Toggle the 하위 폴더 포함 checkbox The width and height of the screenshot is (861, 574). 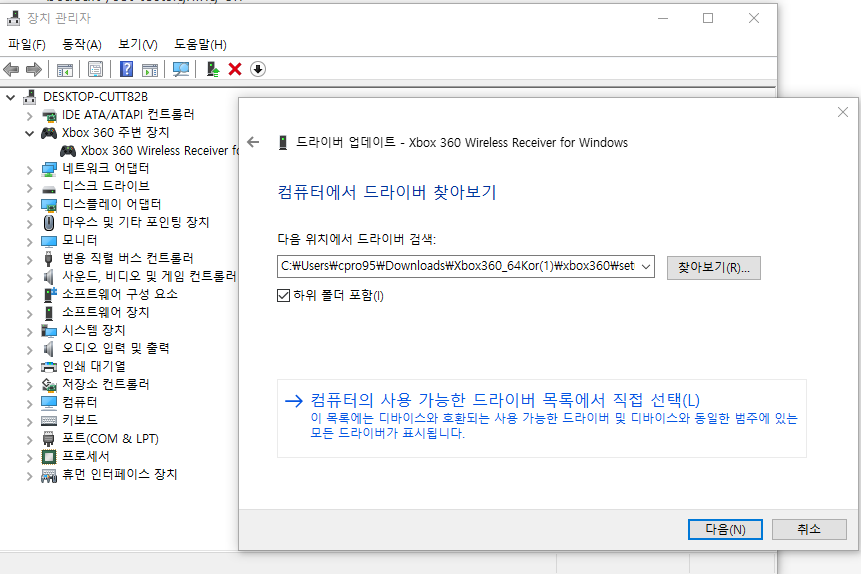click(x=283, y=296)
